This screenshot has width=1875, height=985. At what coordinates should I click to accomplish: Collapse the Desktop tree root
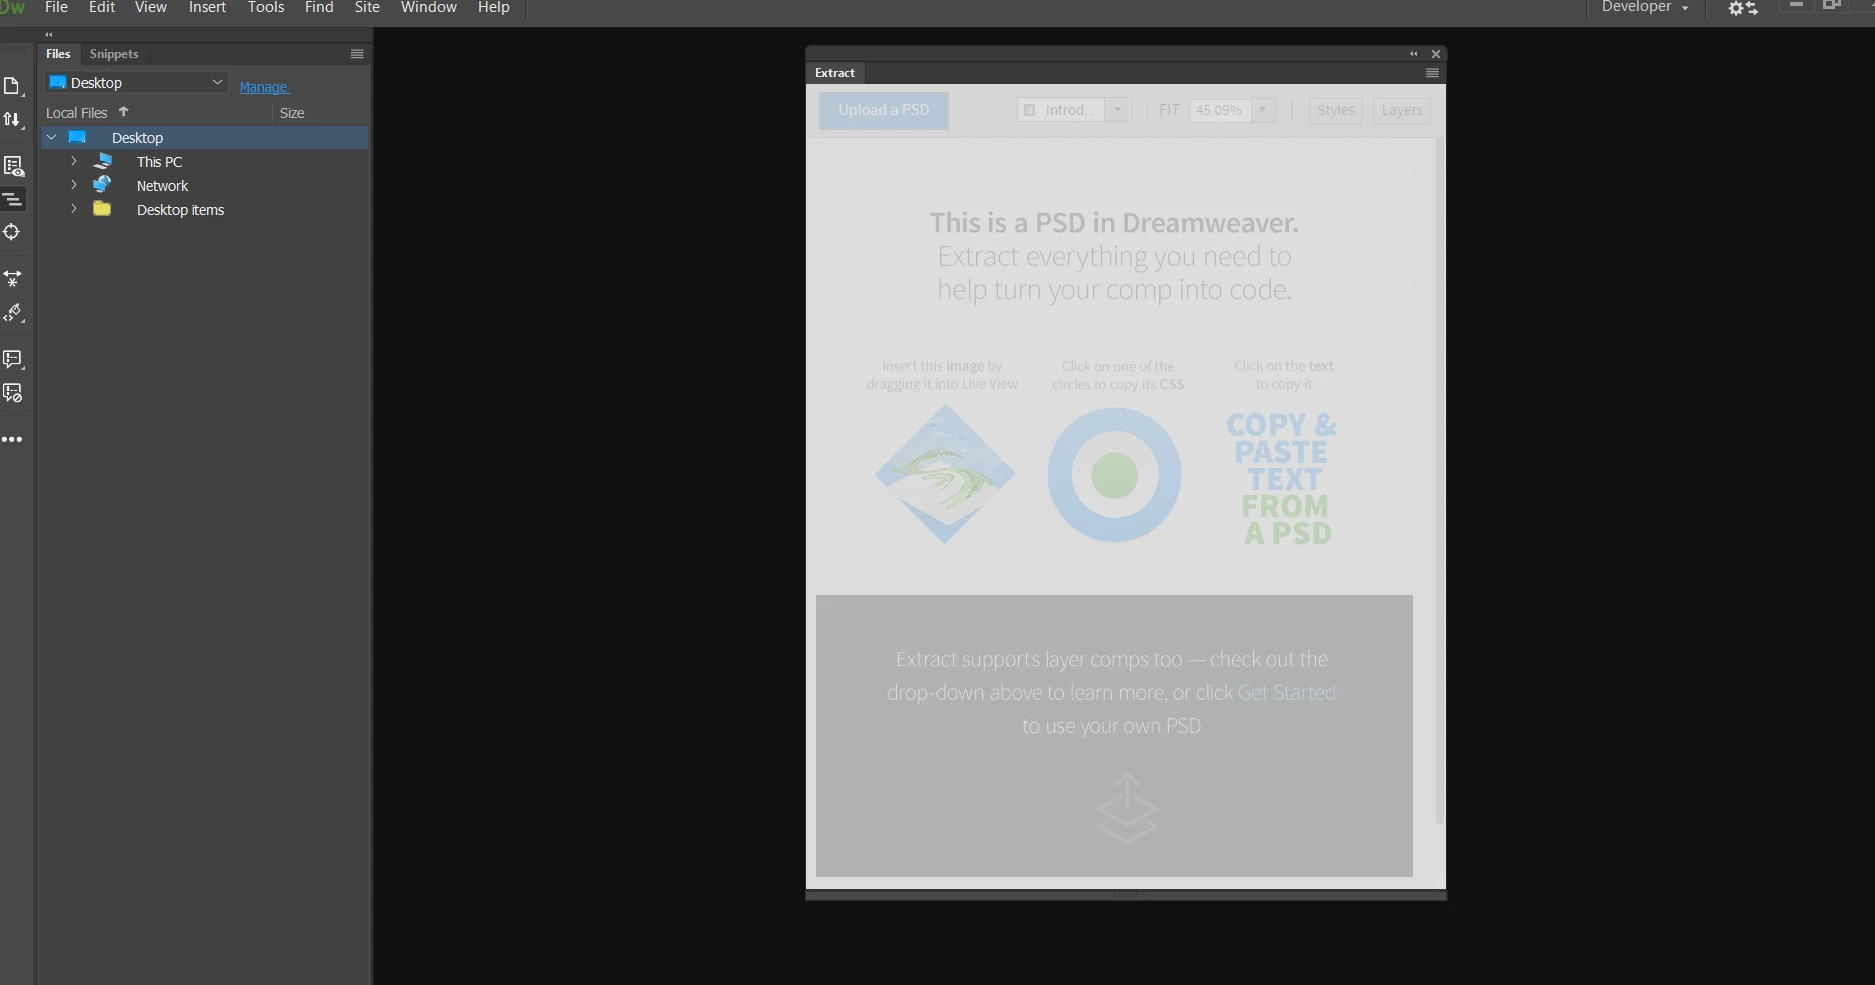52,137
